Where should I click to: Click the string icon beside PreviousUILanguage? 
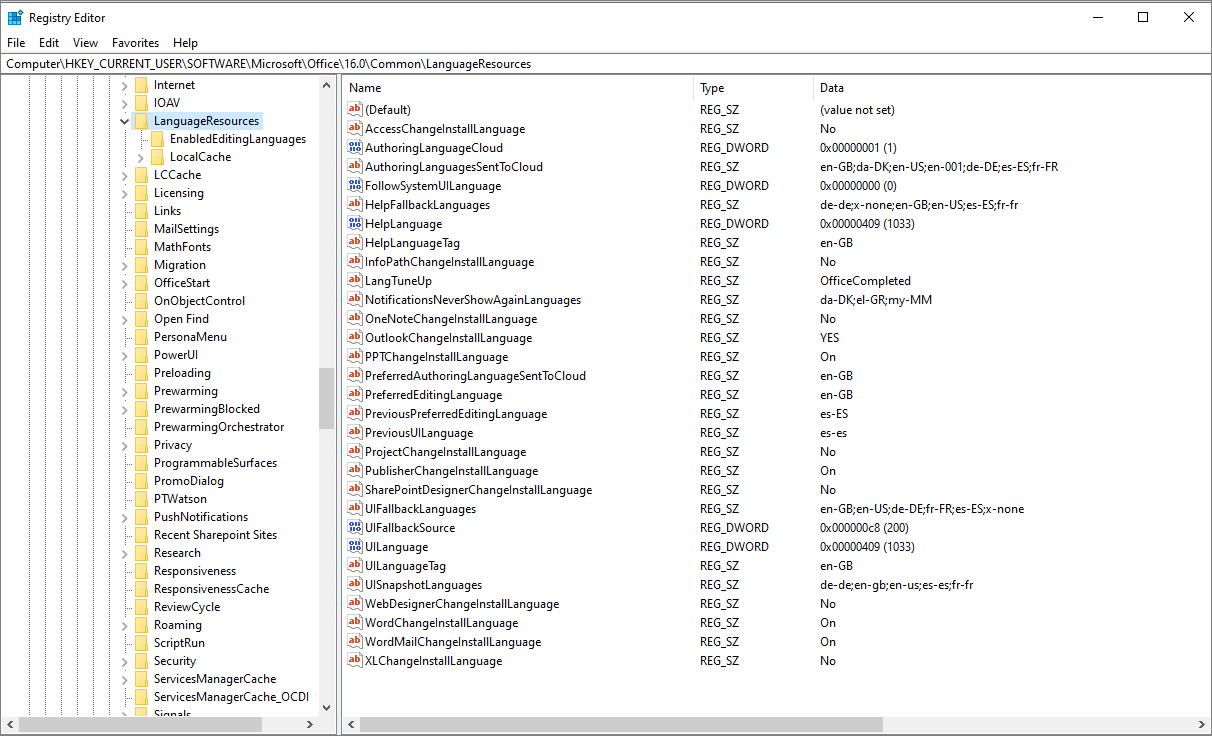354,432
